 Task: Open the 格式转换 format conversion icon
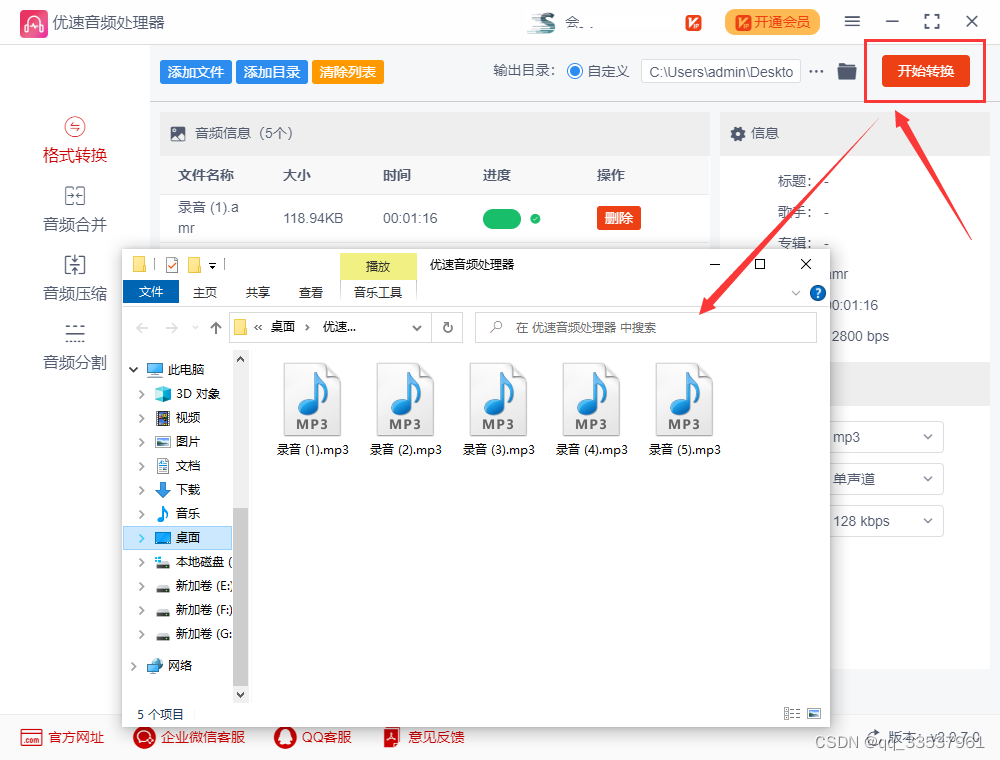[75, 127]
